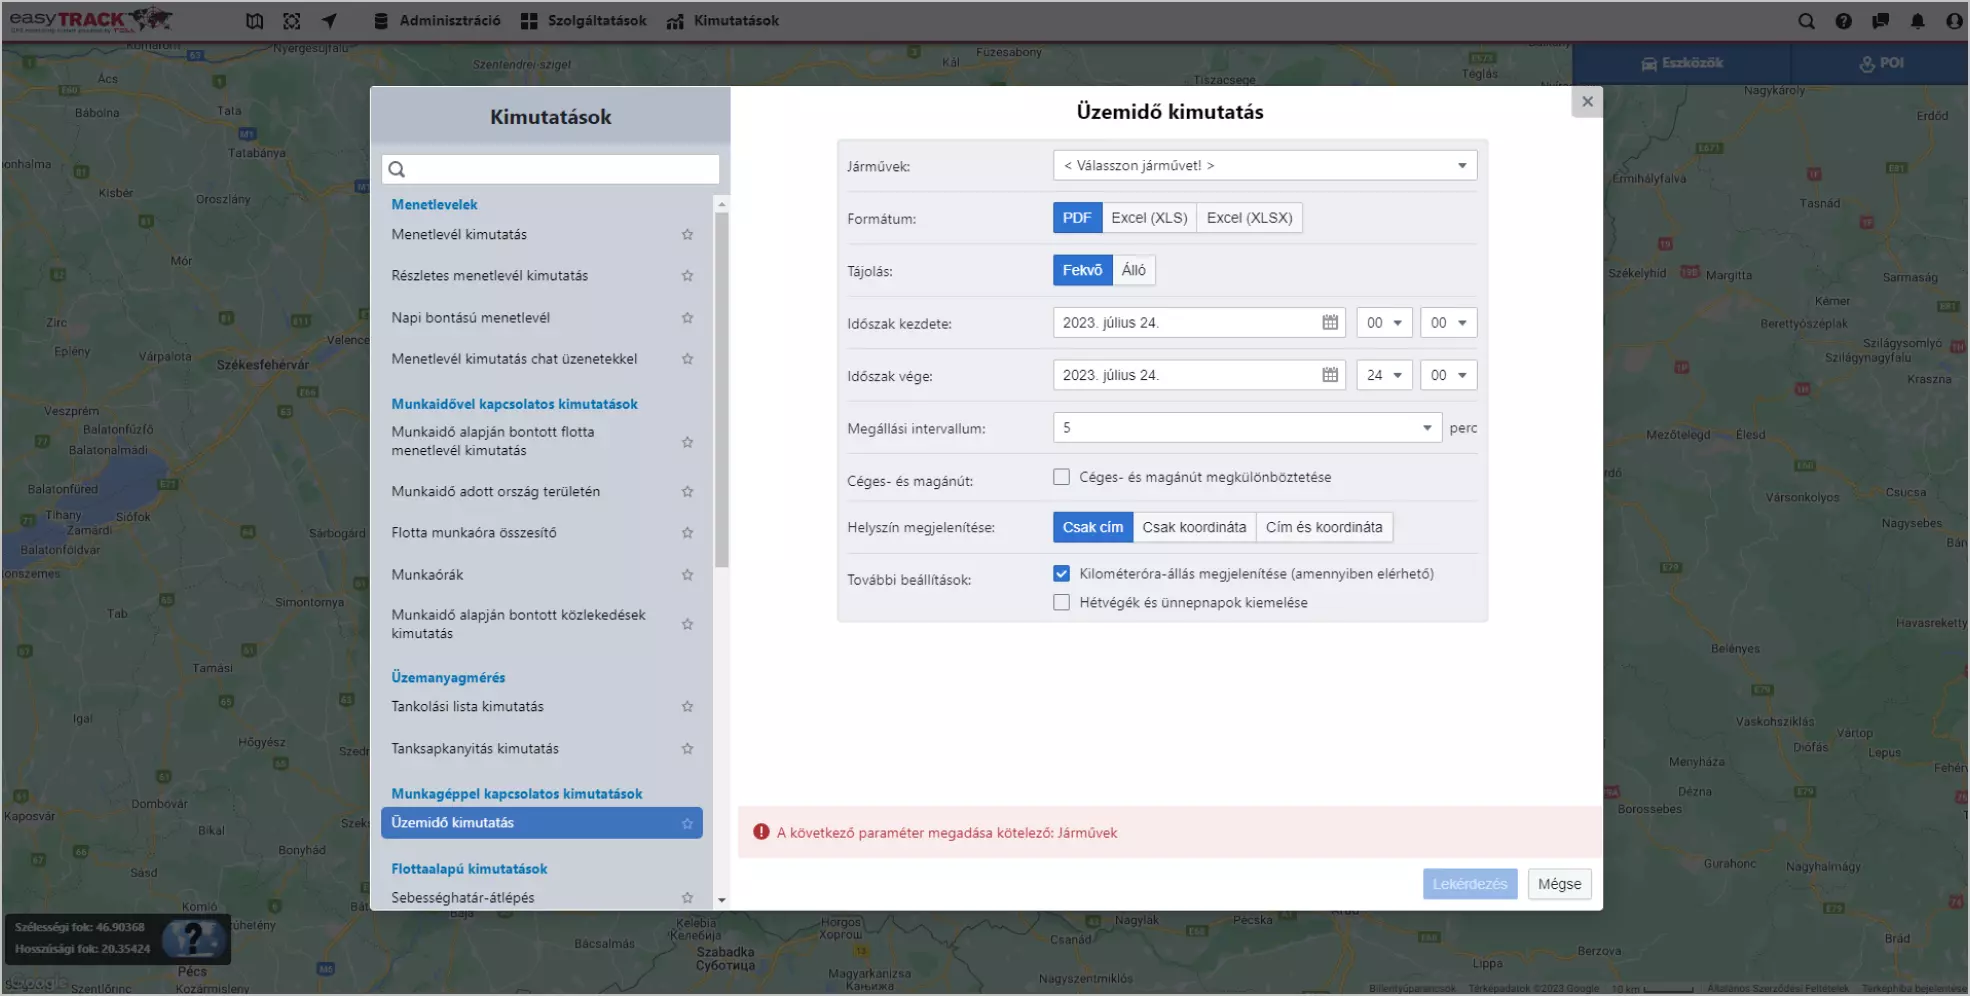Viewport: 1970px width, 996px height.
Task: Open the Kimutatások menu
Action: coord(723,20)
